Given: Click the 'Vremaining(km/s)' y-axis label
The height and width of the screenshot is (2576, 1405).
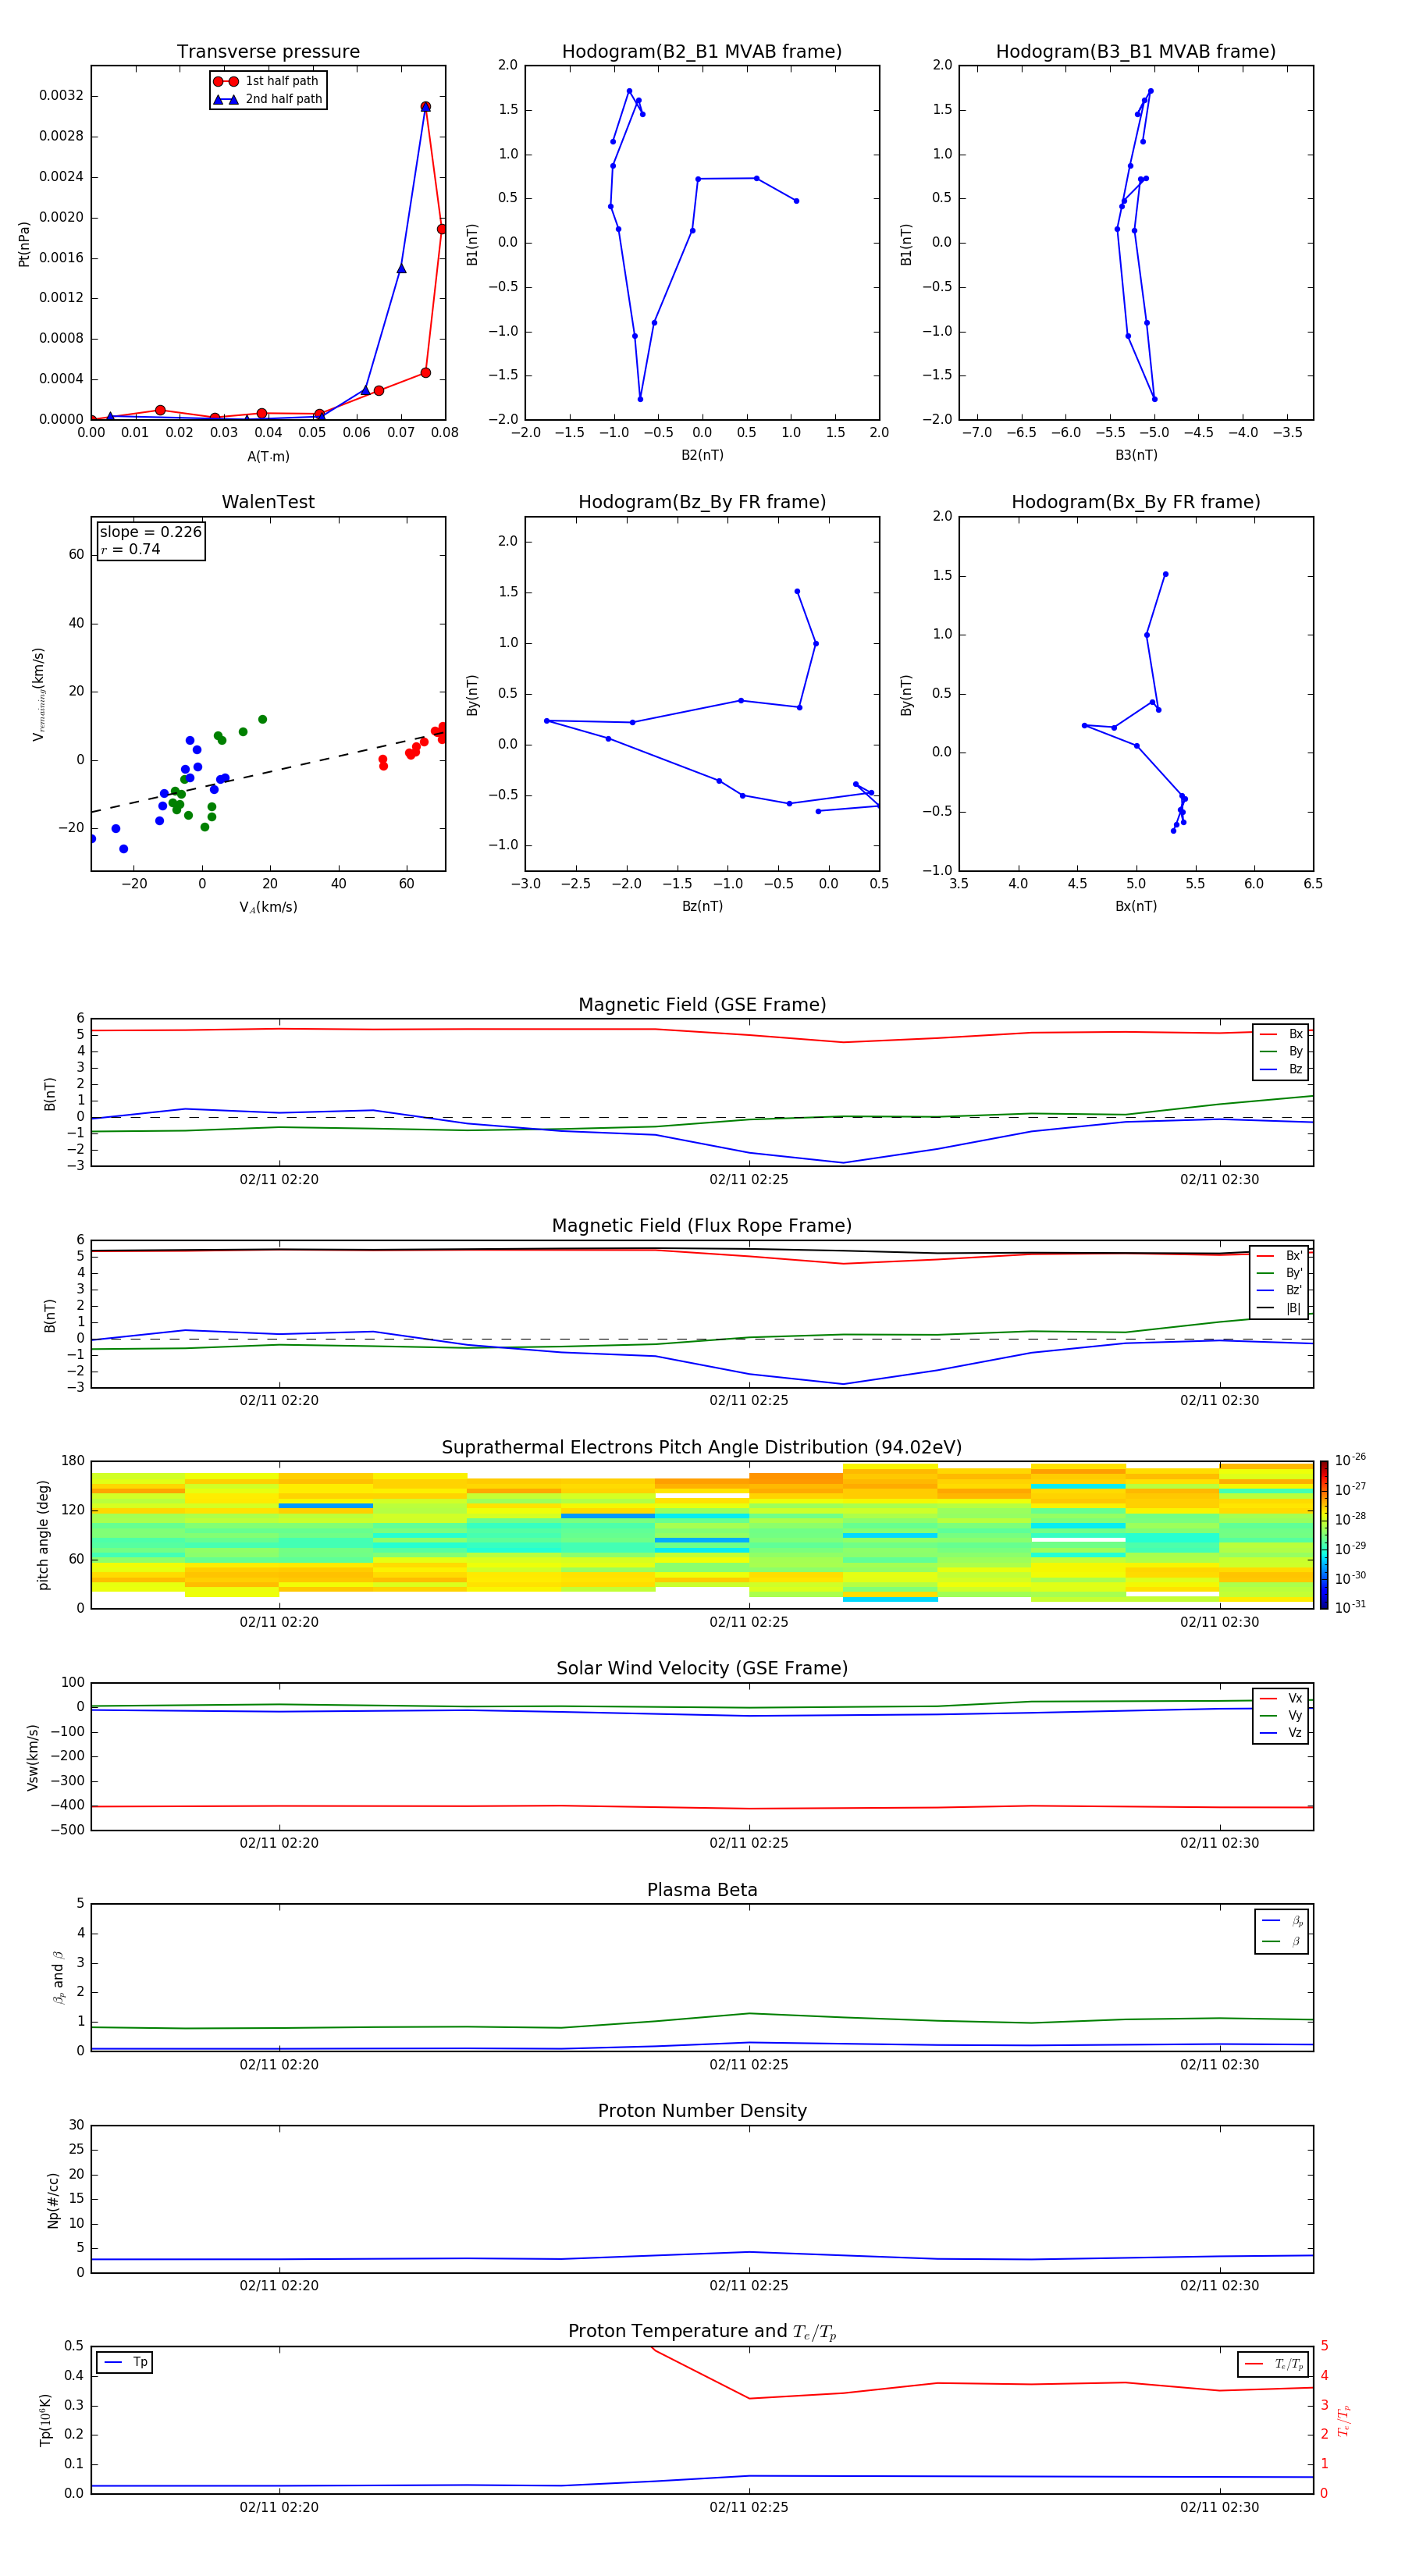Looking at the screenshot, I should point(38,694).
